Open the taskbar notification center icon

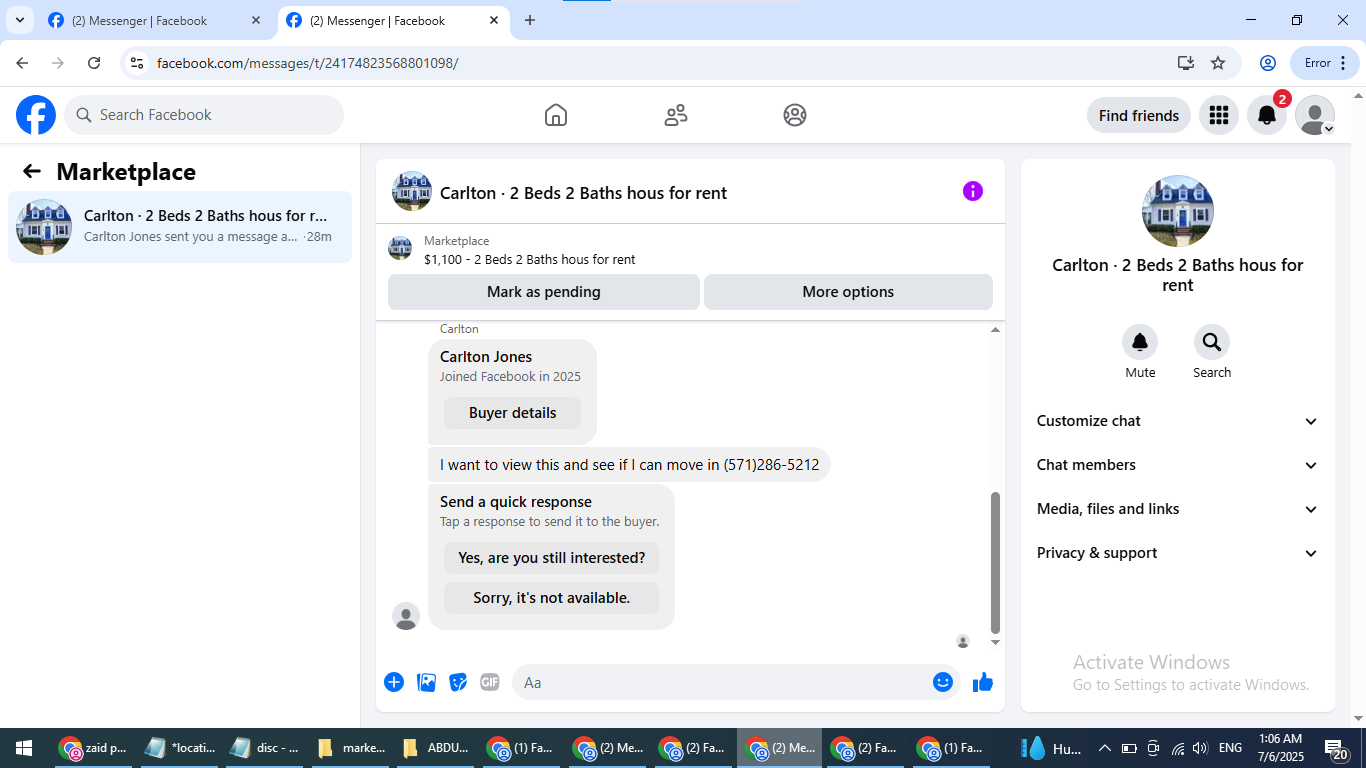[1337, 748]
